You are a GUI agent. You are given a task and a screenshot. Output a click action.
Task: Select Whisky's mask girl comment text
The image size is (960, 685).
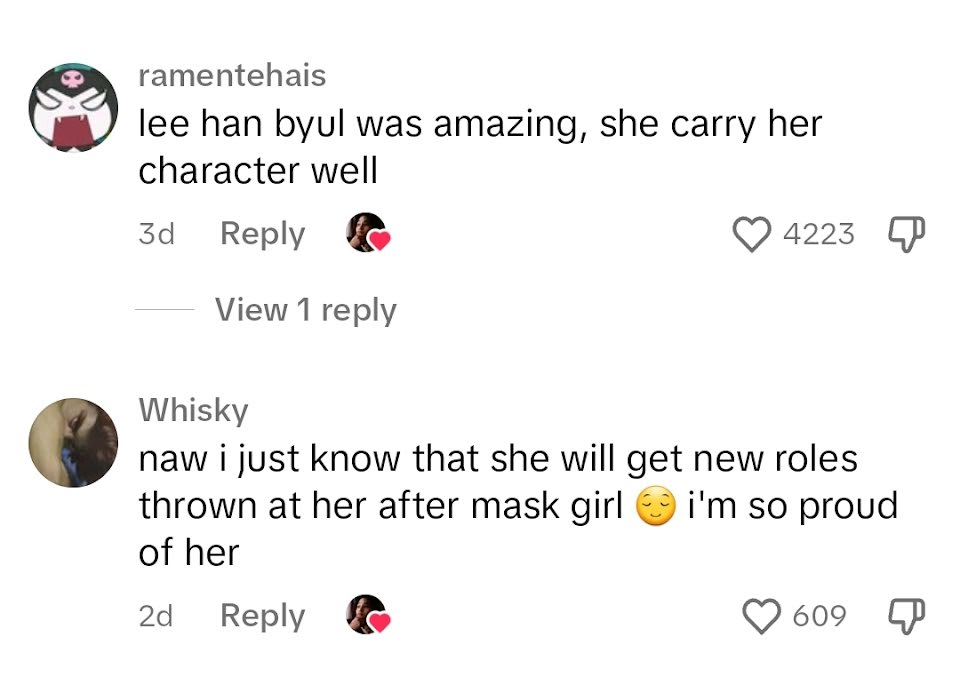coord(518,506)
